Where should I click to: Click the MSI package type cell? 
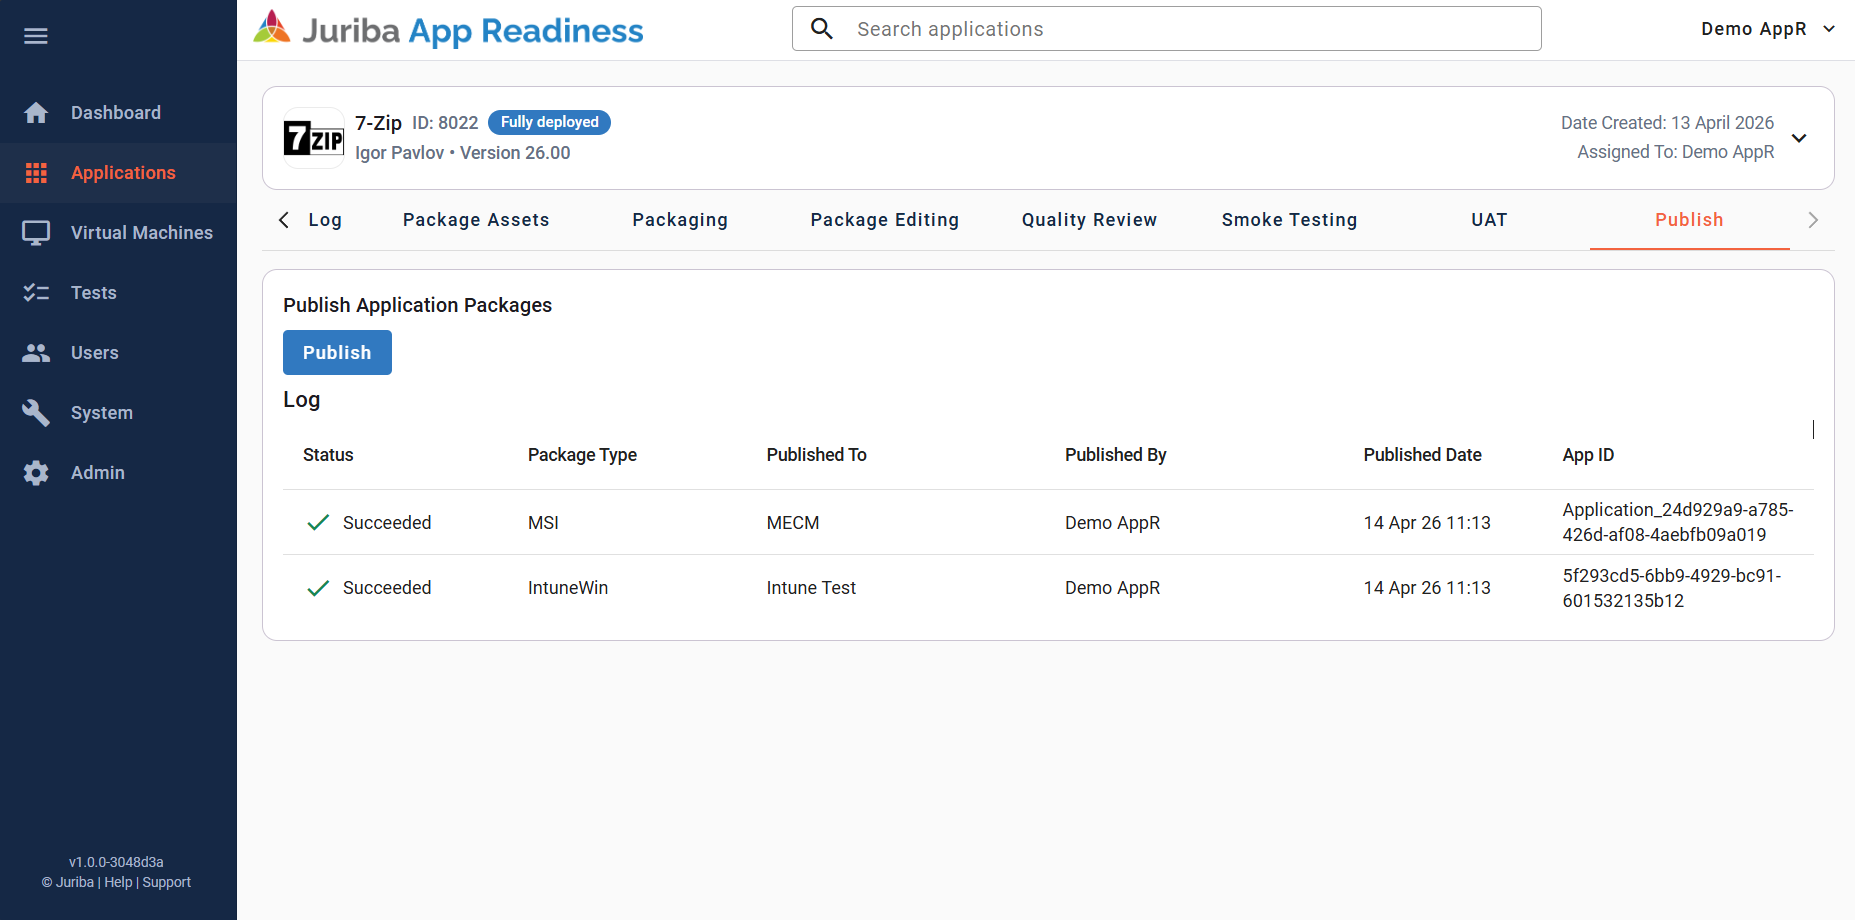point(543,523)
